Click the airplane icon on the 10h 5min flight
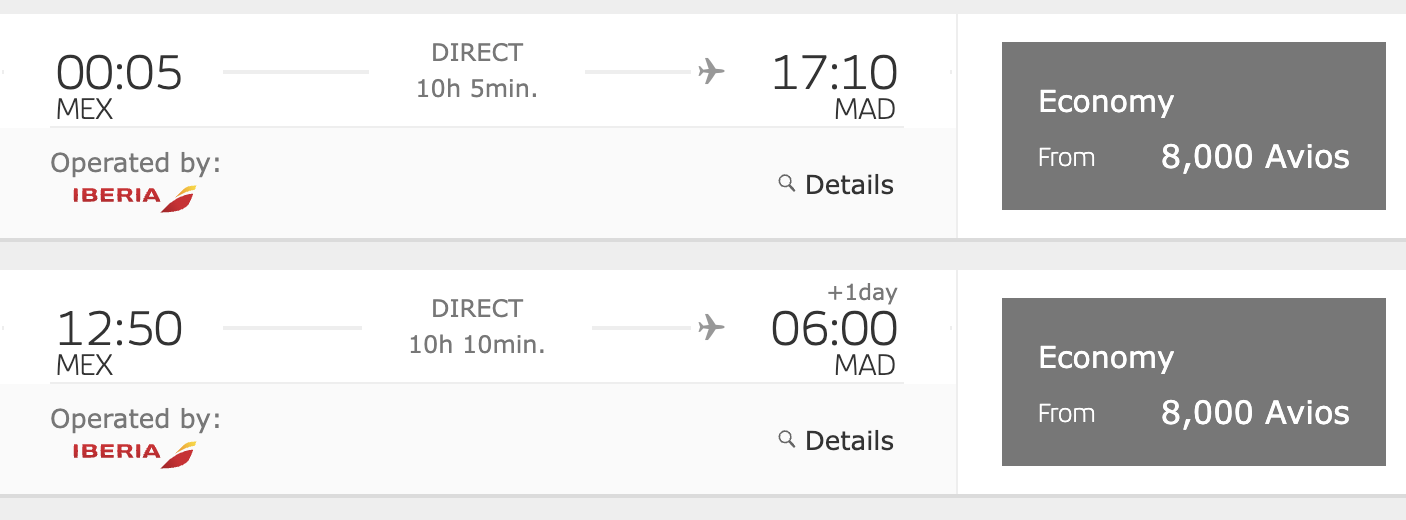This screenshot has height=520, width=1406. click(x=711, y=72)
